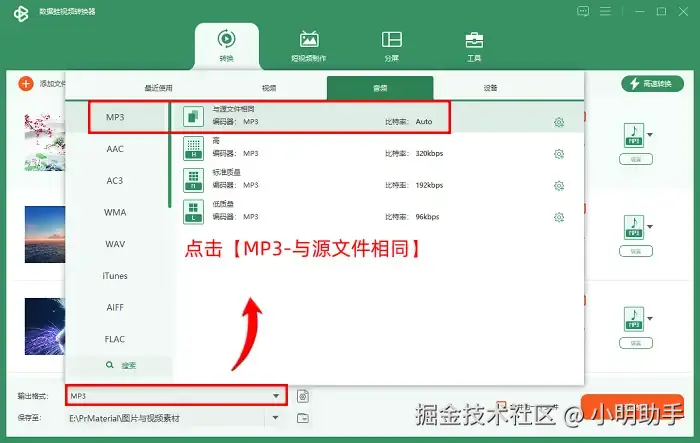This screenshot has width=700, height=443.
Task: Click the browse output folder icon
Action: coord(303,418)
